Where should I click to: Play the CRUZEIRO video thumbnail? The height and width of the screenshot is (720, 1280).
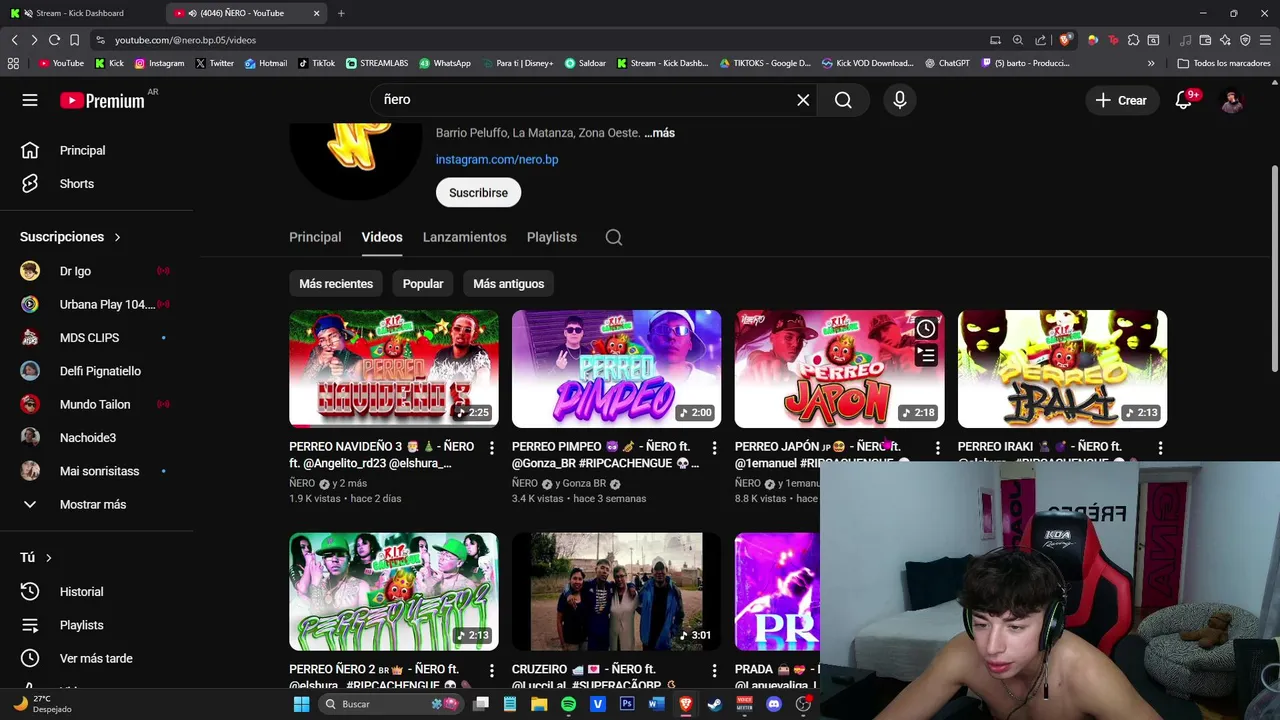616,591
